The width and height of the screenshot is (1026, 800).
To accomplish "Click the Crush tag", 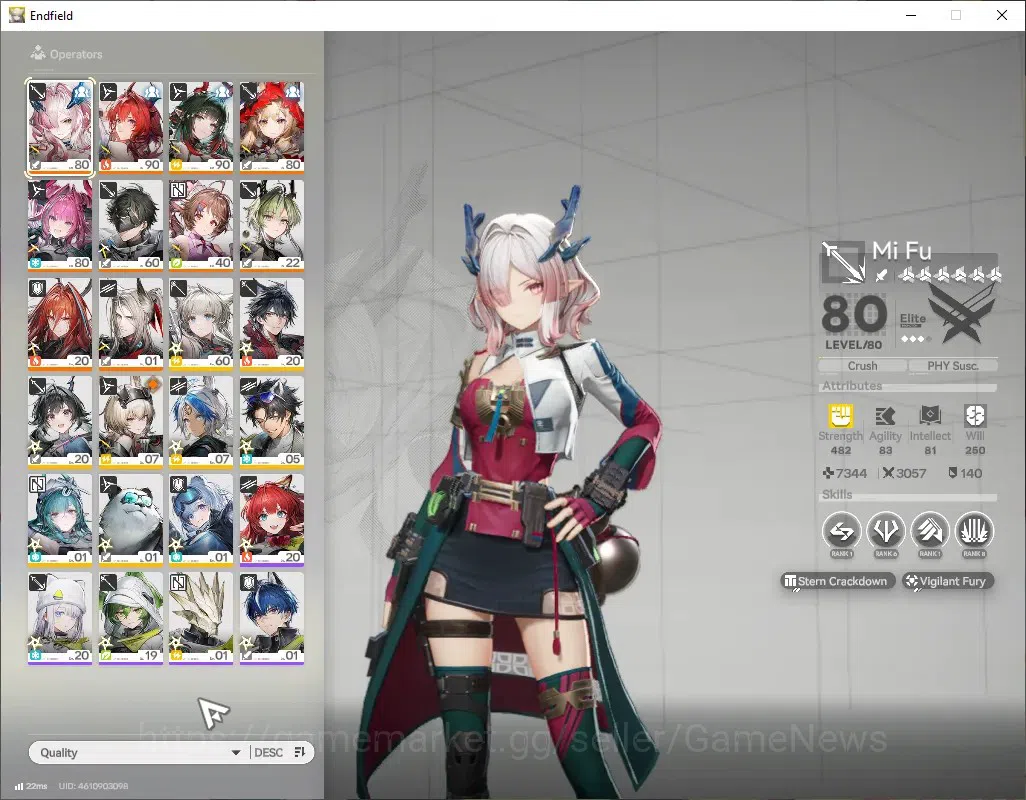I will (862, 366).
